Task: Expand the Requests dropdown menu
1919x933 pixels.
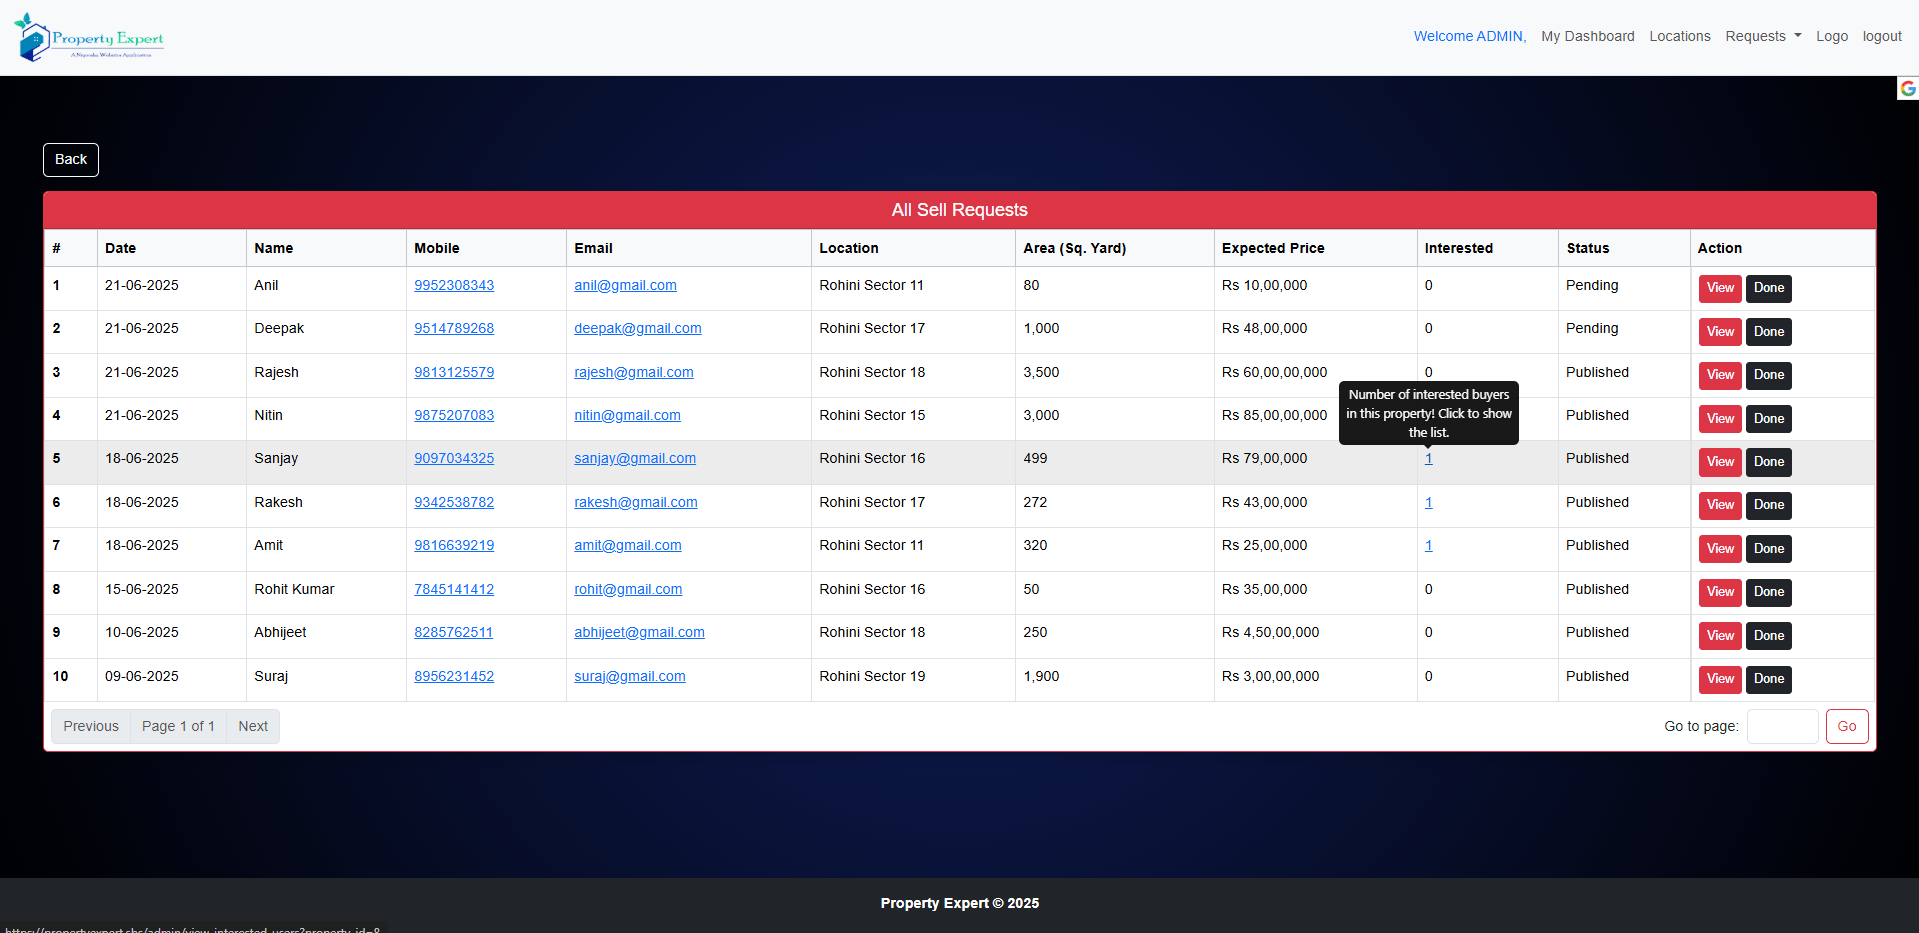Action: point(1762,36)
